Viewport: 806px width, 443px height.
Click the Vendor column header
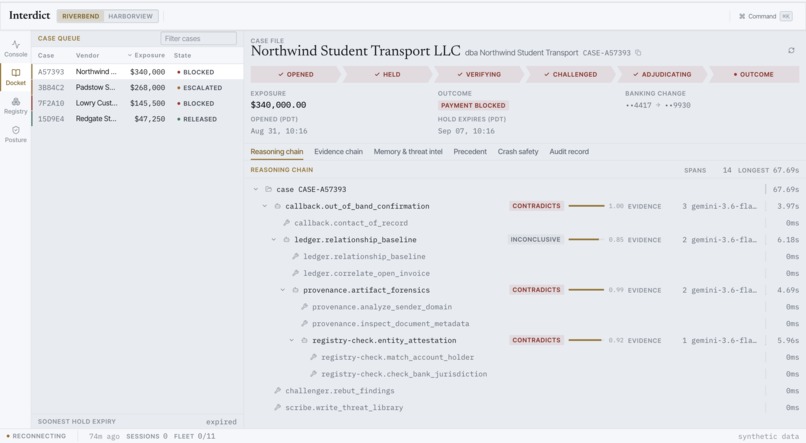click(x=87, y=55)
